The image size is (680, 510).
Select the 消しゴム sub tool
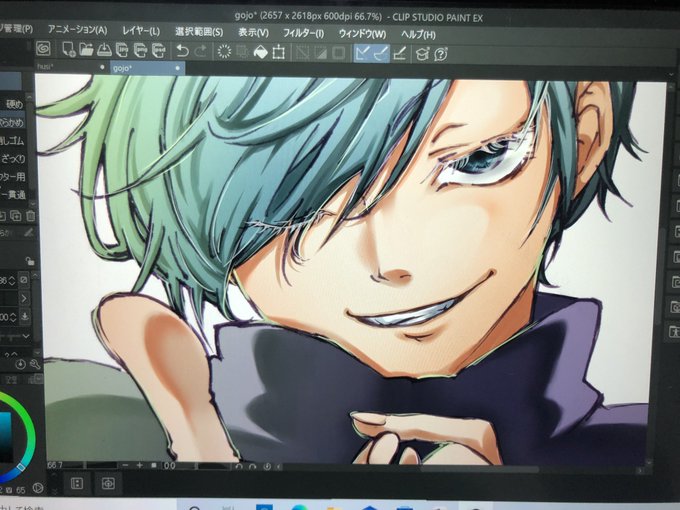coord(12,141)
